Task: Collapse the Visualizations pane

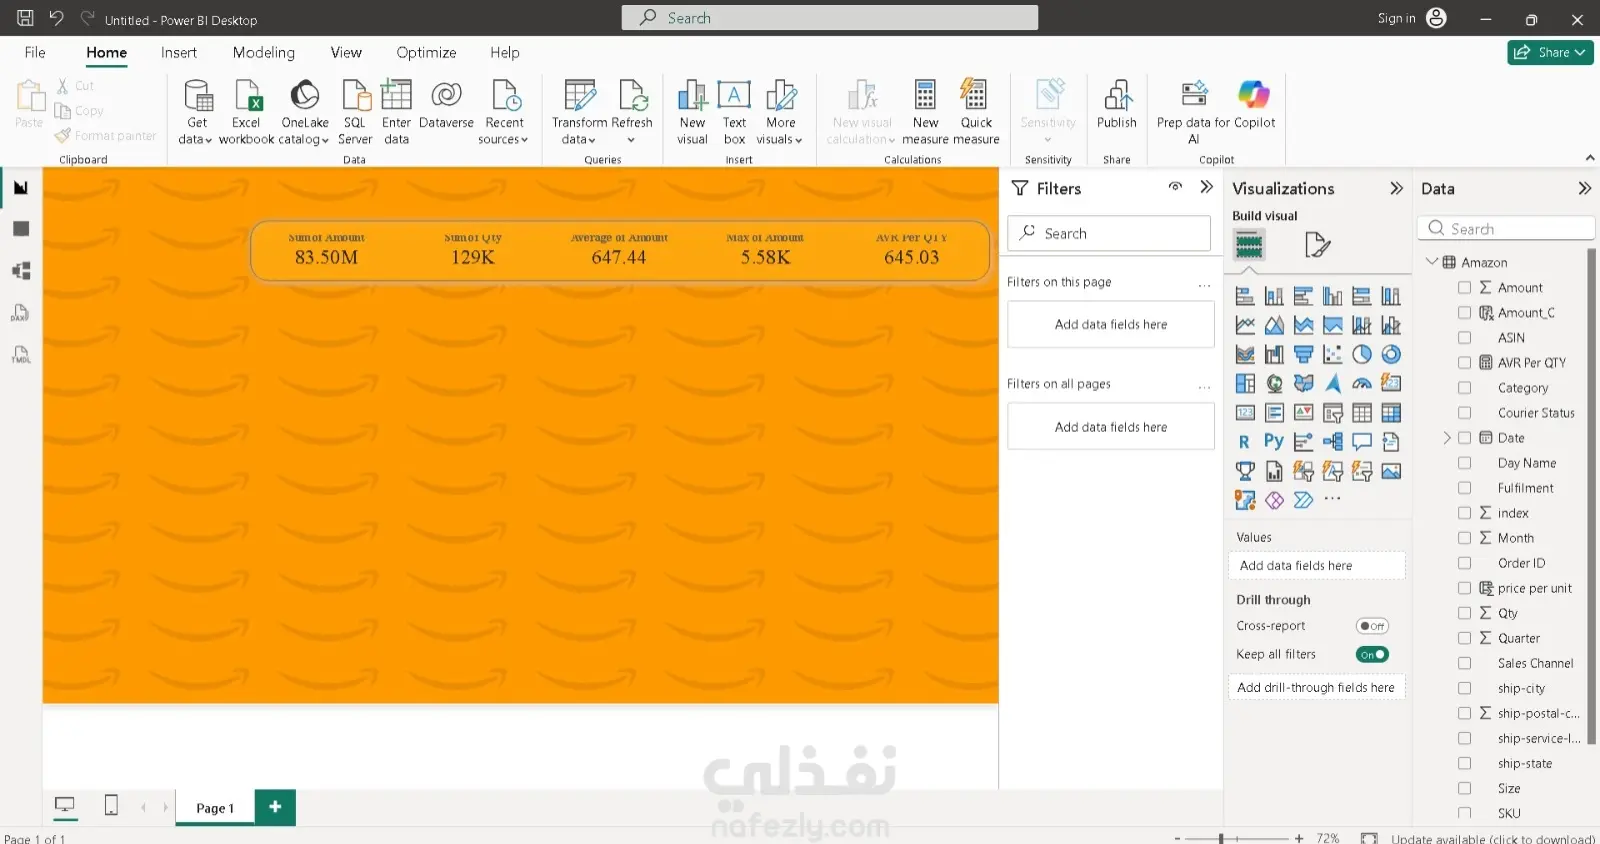Action: click(x=1396, y=188)
